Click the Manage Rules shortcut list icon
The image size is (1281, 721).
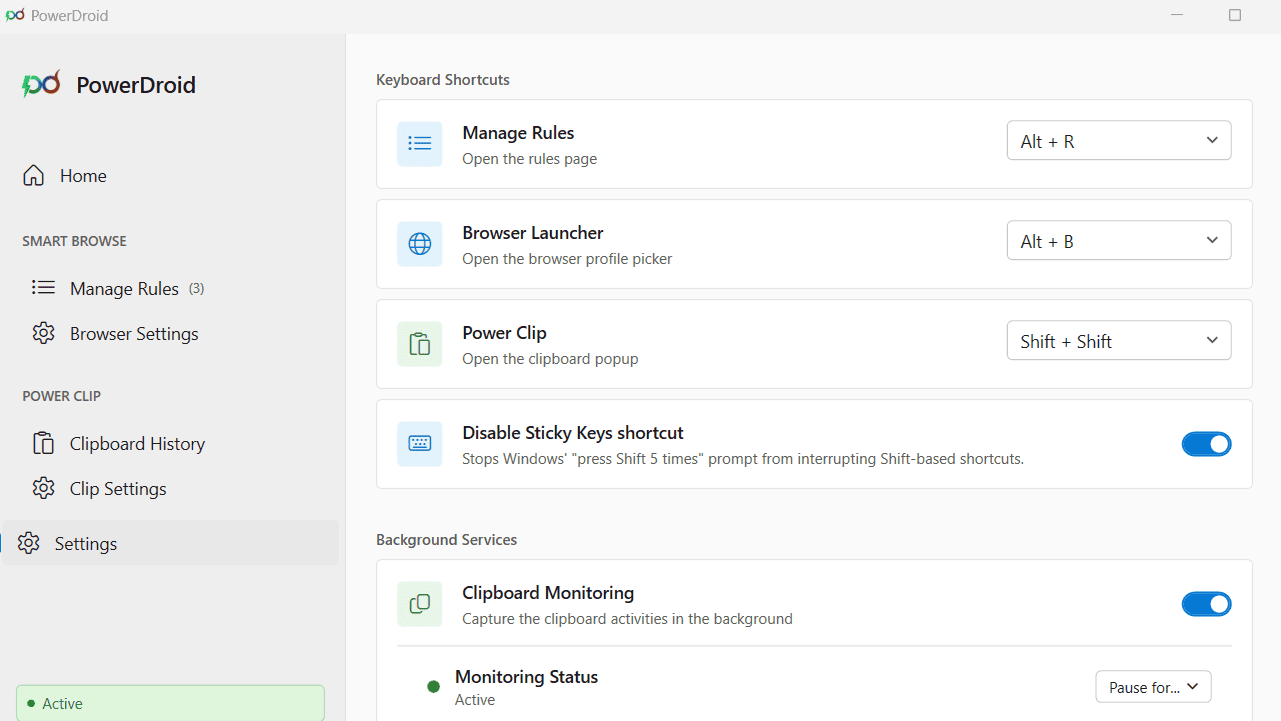pyautogui.click(x=420, y=144)
